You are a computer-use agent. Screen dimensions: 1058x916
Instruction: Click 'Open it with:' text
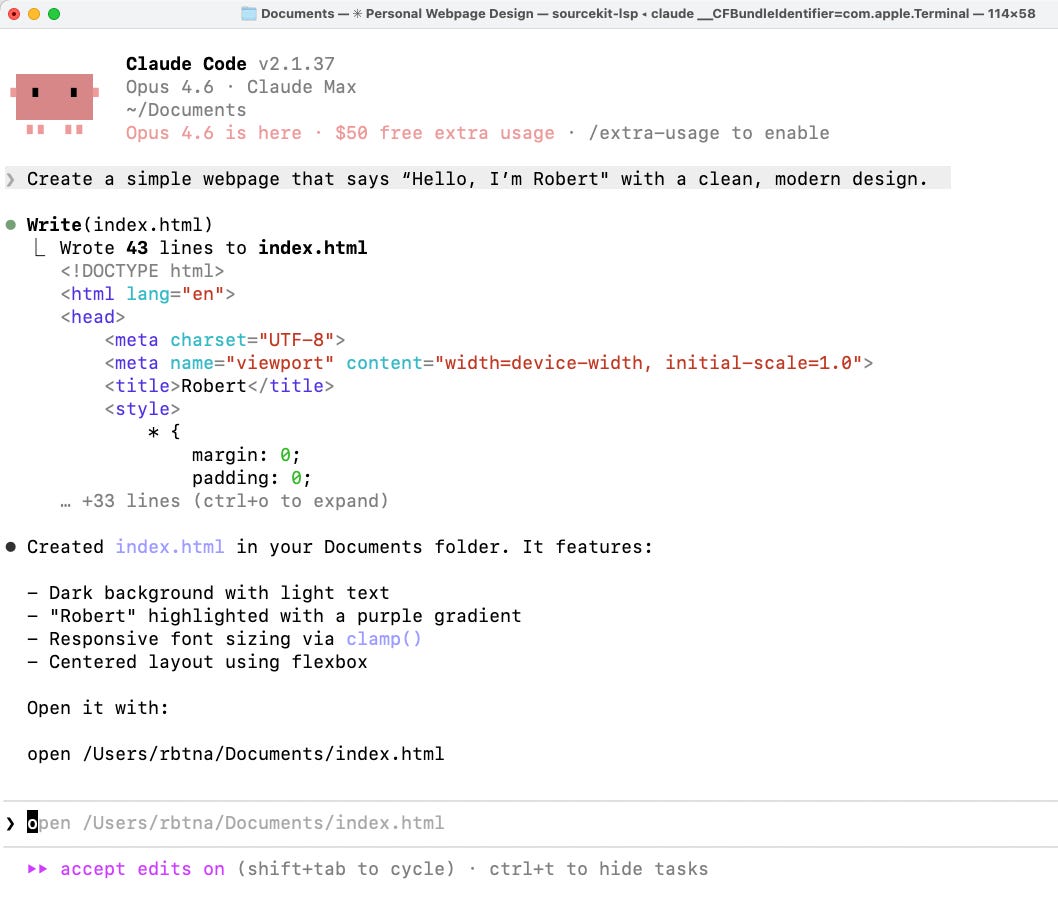pyautogui.click(x=98, y=708)
